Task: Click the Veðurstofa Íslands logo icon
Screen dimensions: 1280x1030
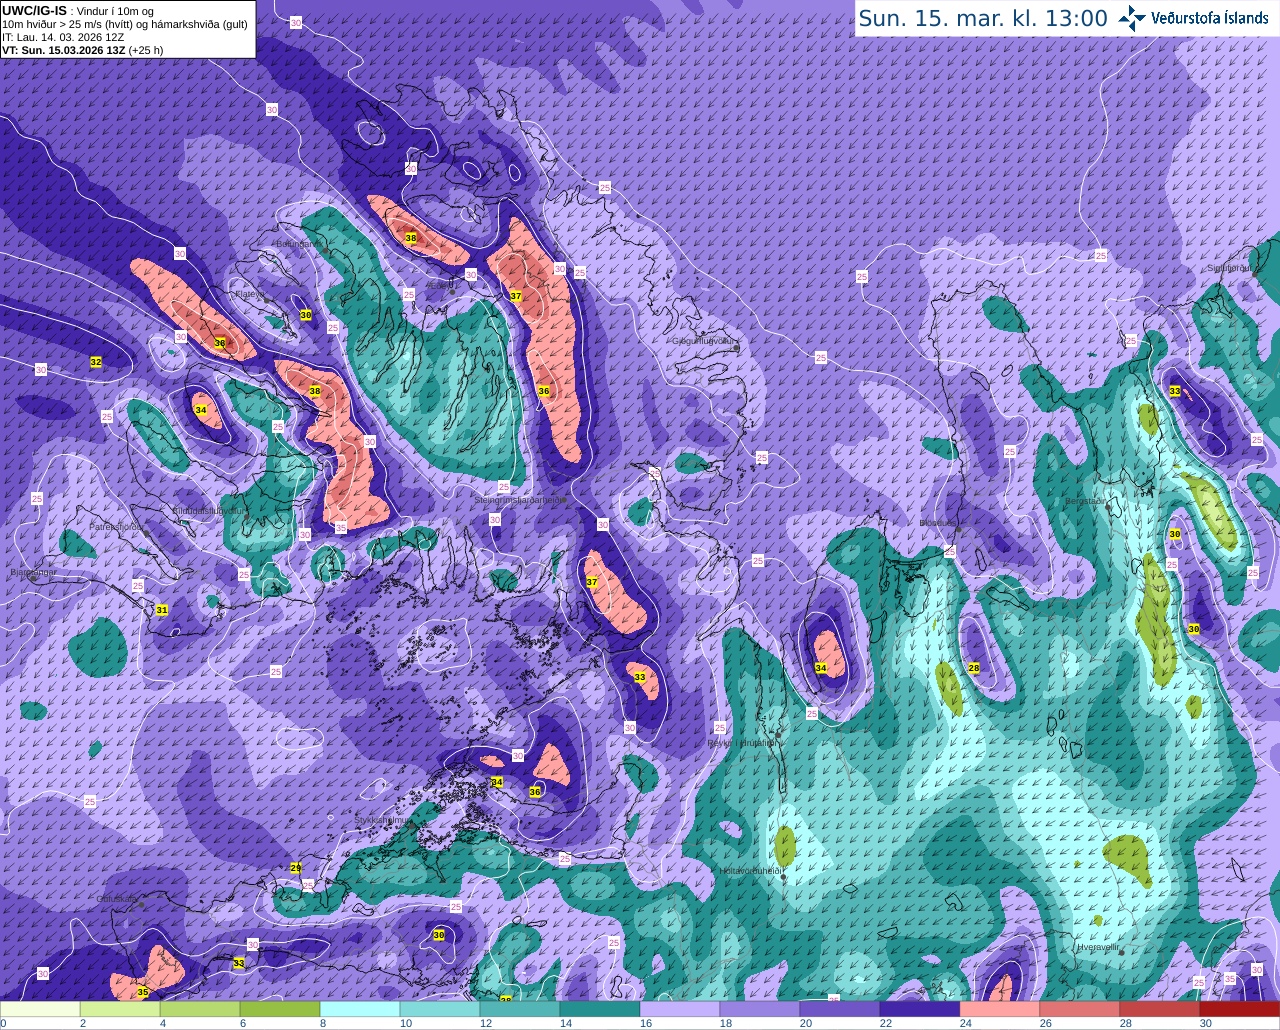Action: coord(1132,18)
